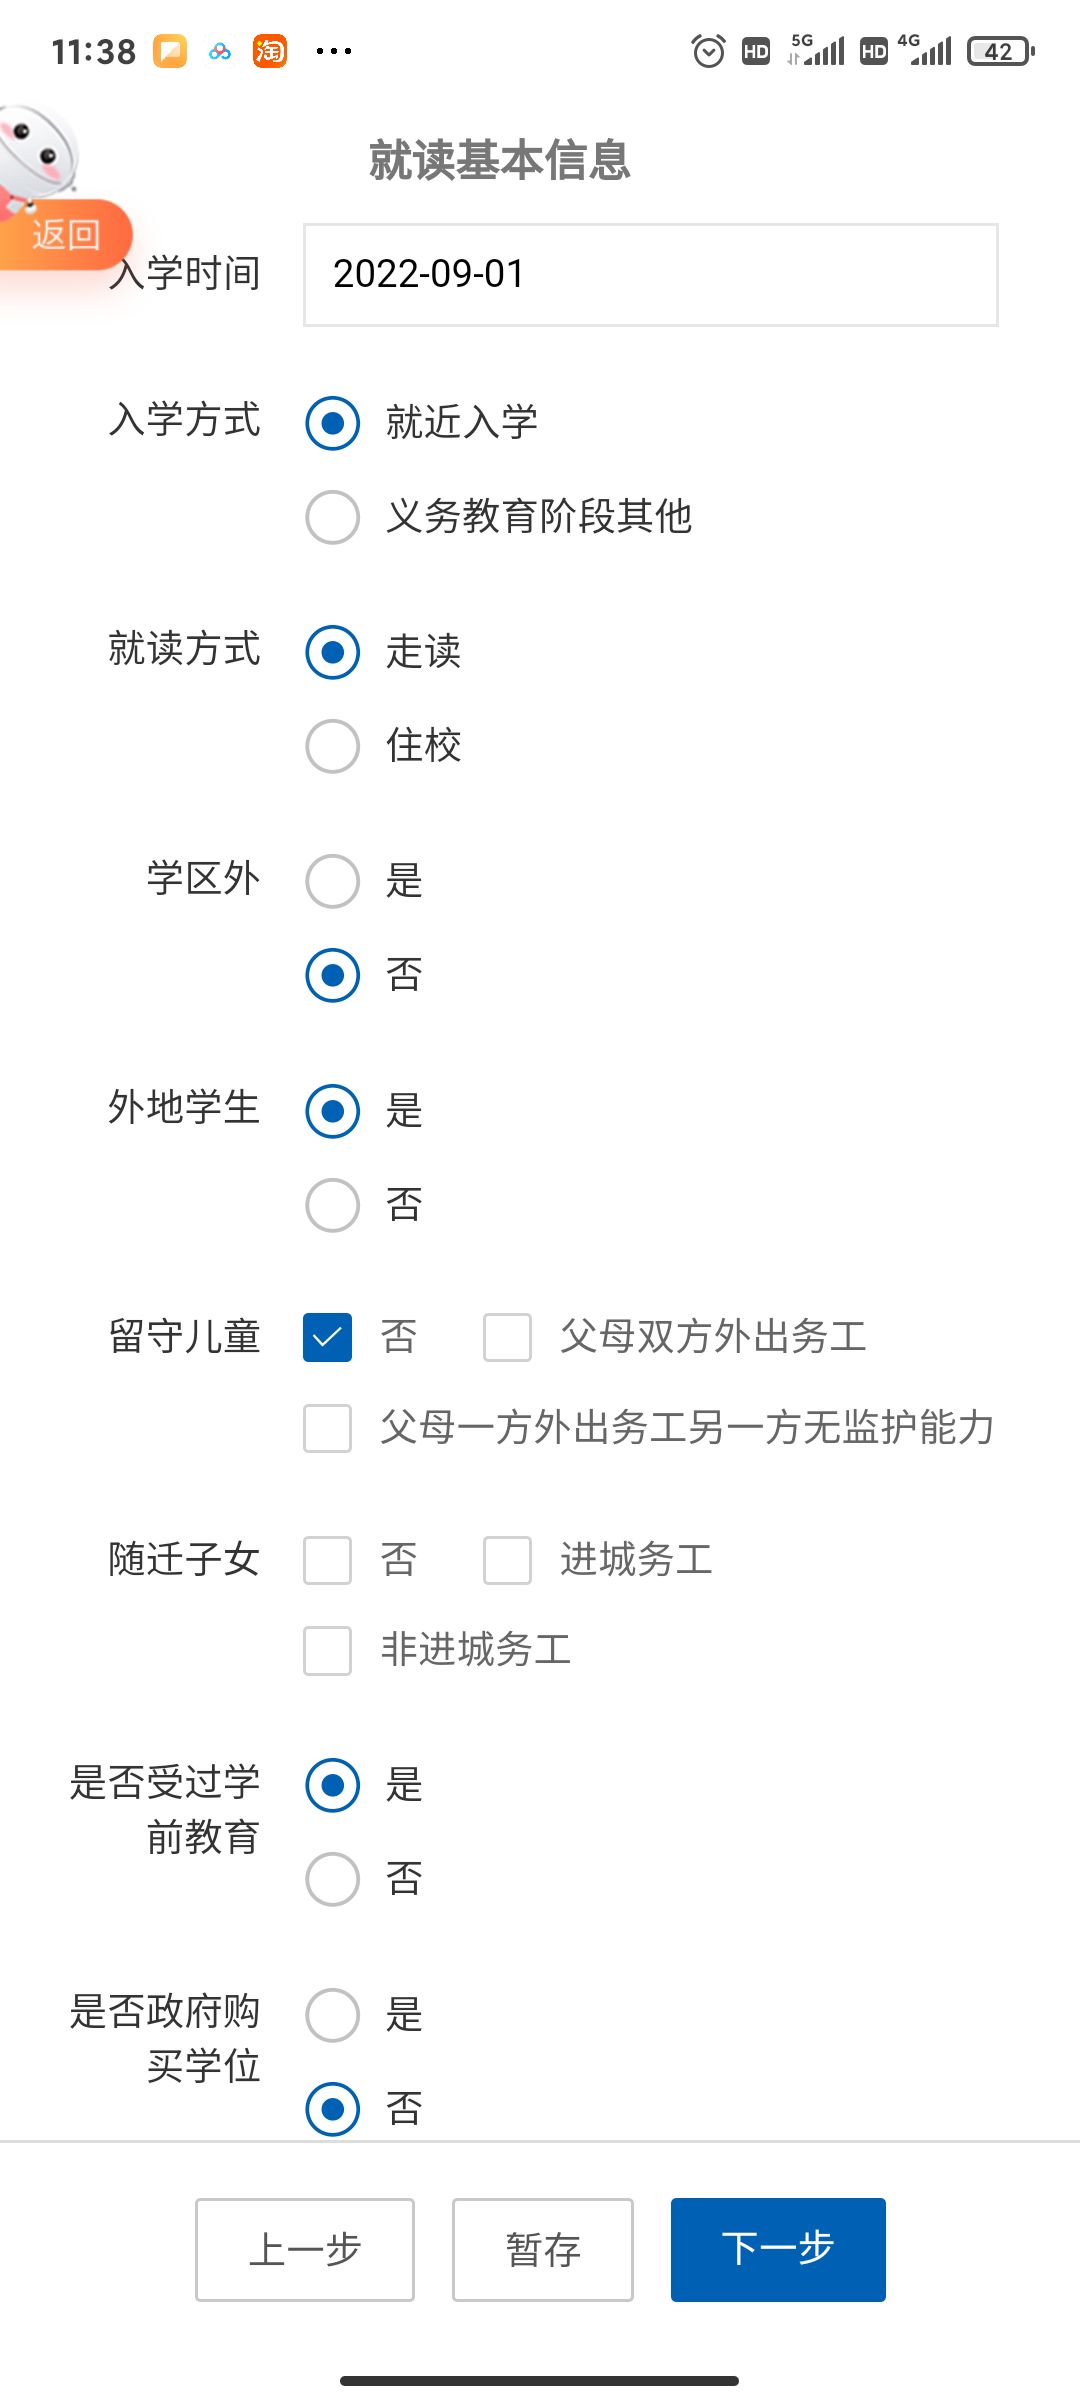Screen dimensions: 1080x2400
Task: Tap the 5G signal strength icon
Action: (x=816, y=50)
